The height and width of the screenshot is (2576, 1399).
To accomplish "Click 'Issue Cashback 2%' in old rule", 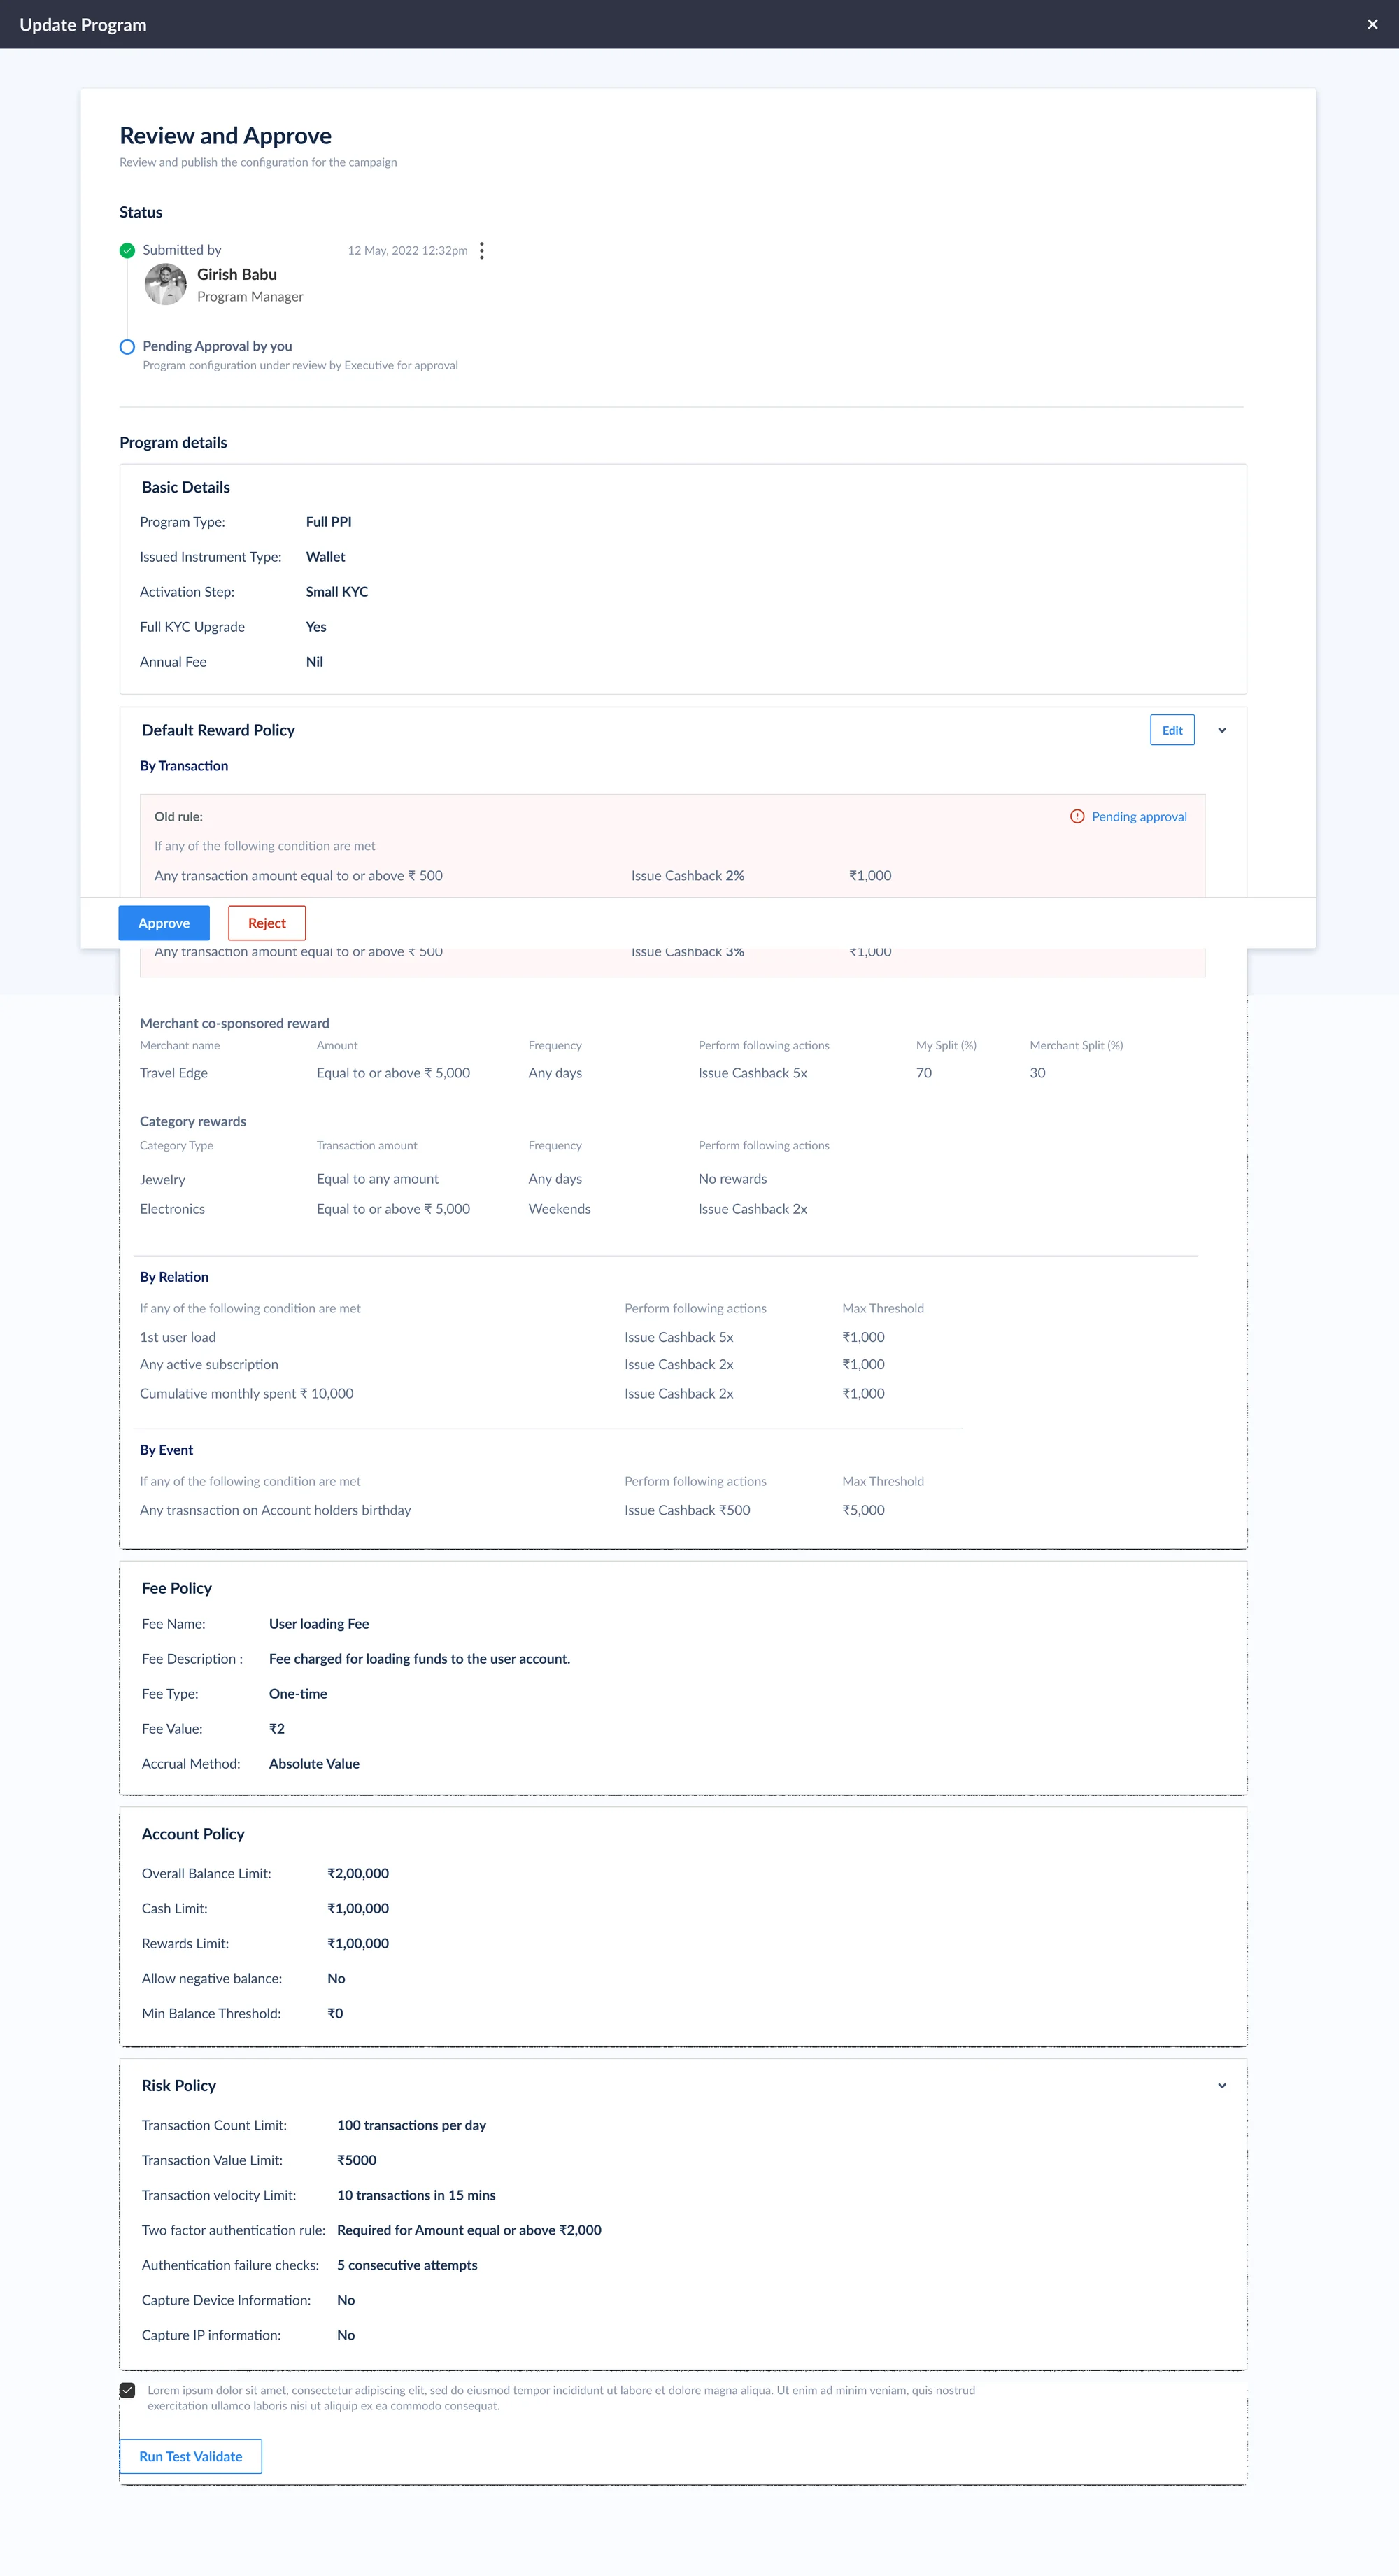I will (688, 876).
